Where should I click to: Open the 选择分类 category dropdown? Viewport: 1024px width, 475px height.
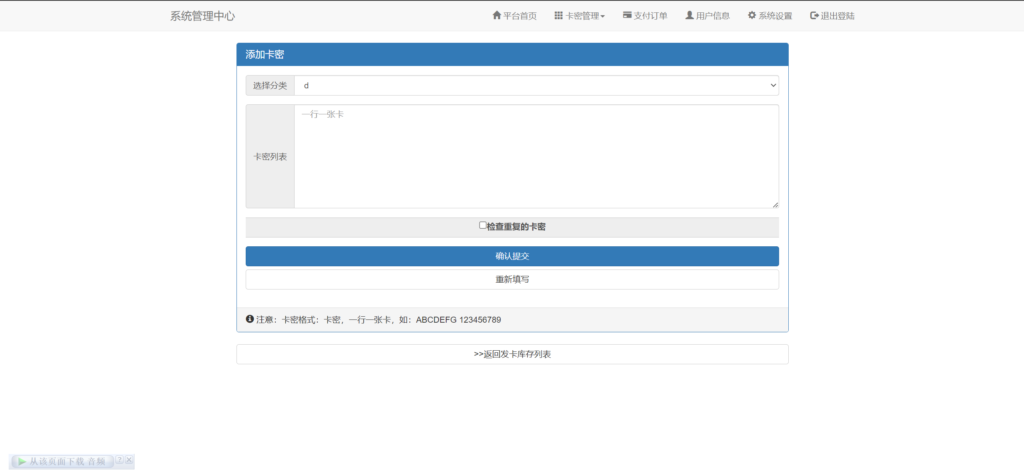pyautogui.click(x=536, y=86)
